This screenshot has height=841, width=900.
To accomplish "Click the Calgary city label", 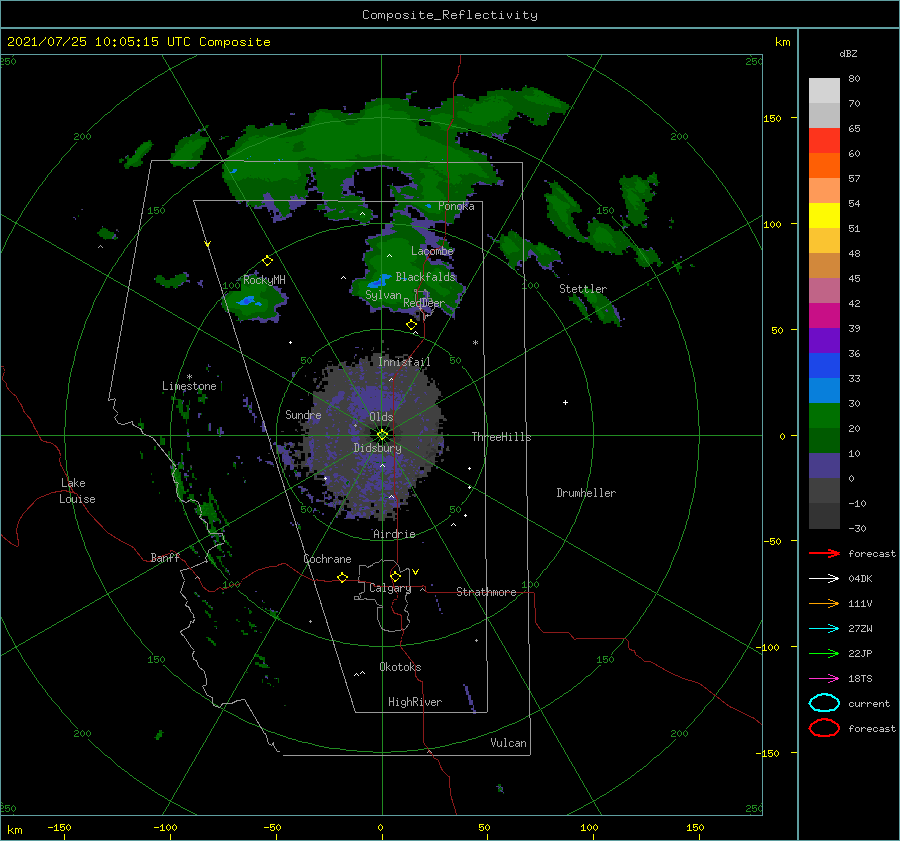I will [390, 588].
